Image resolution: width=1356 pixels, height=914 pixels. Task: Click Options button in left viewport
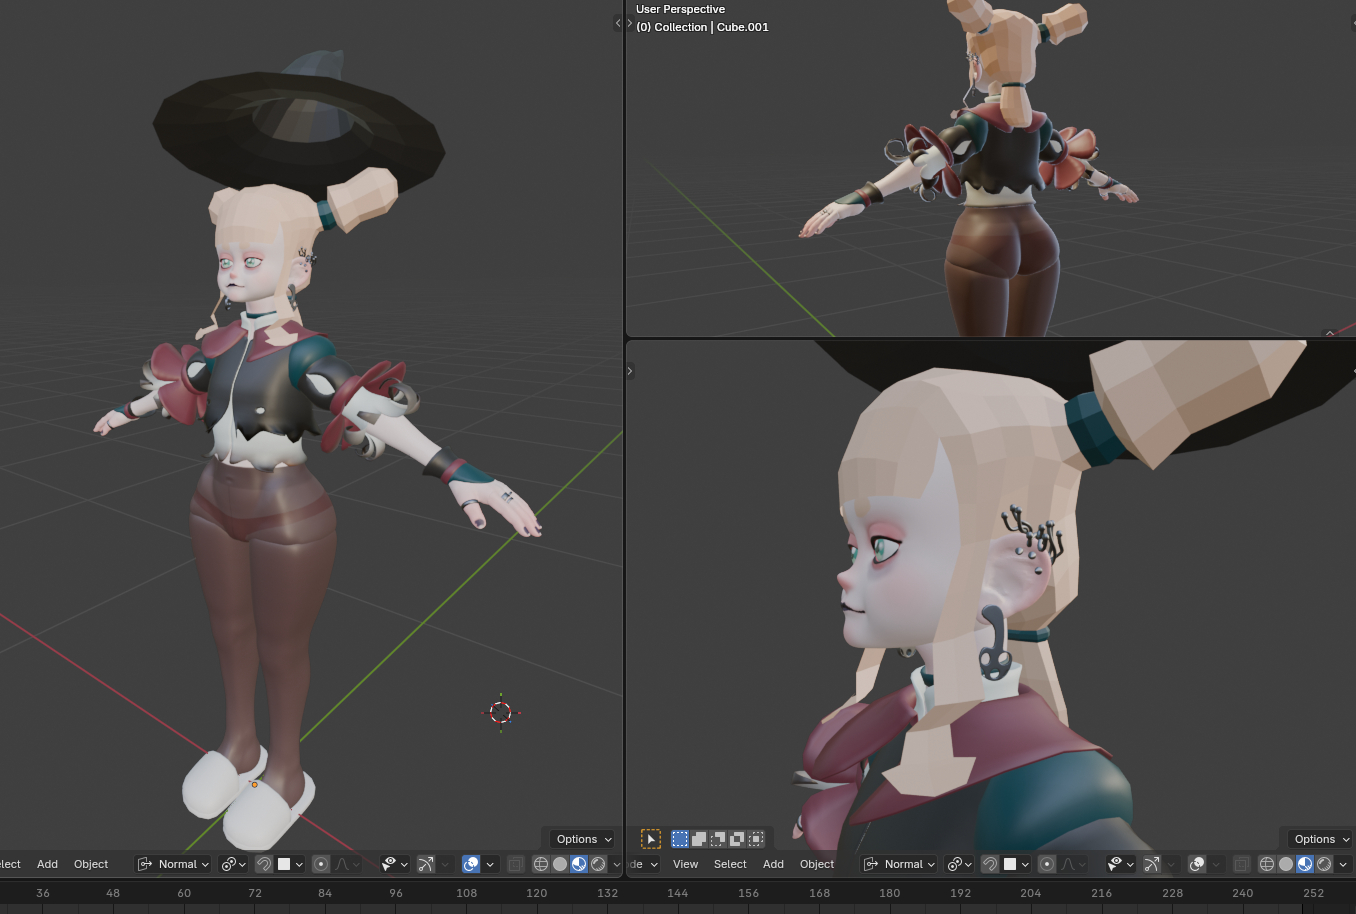[x=583, y=839]
